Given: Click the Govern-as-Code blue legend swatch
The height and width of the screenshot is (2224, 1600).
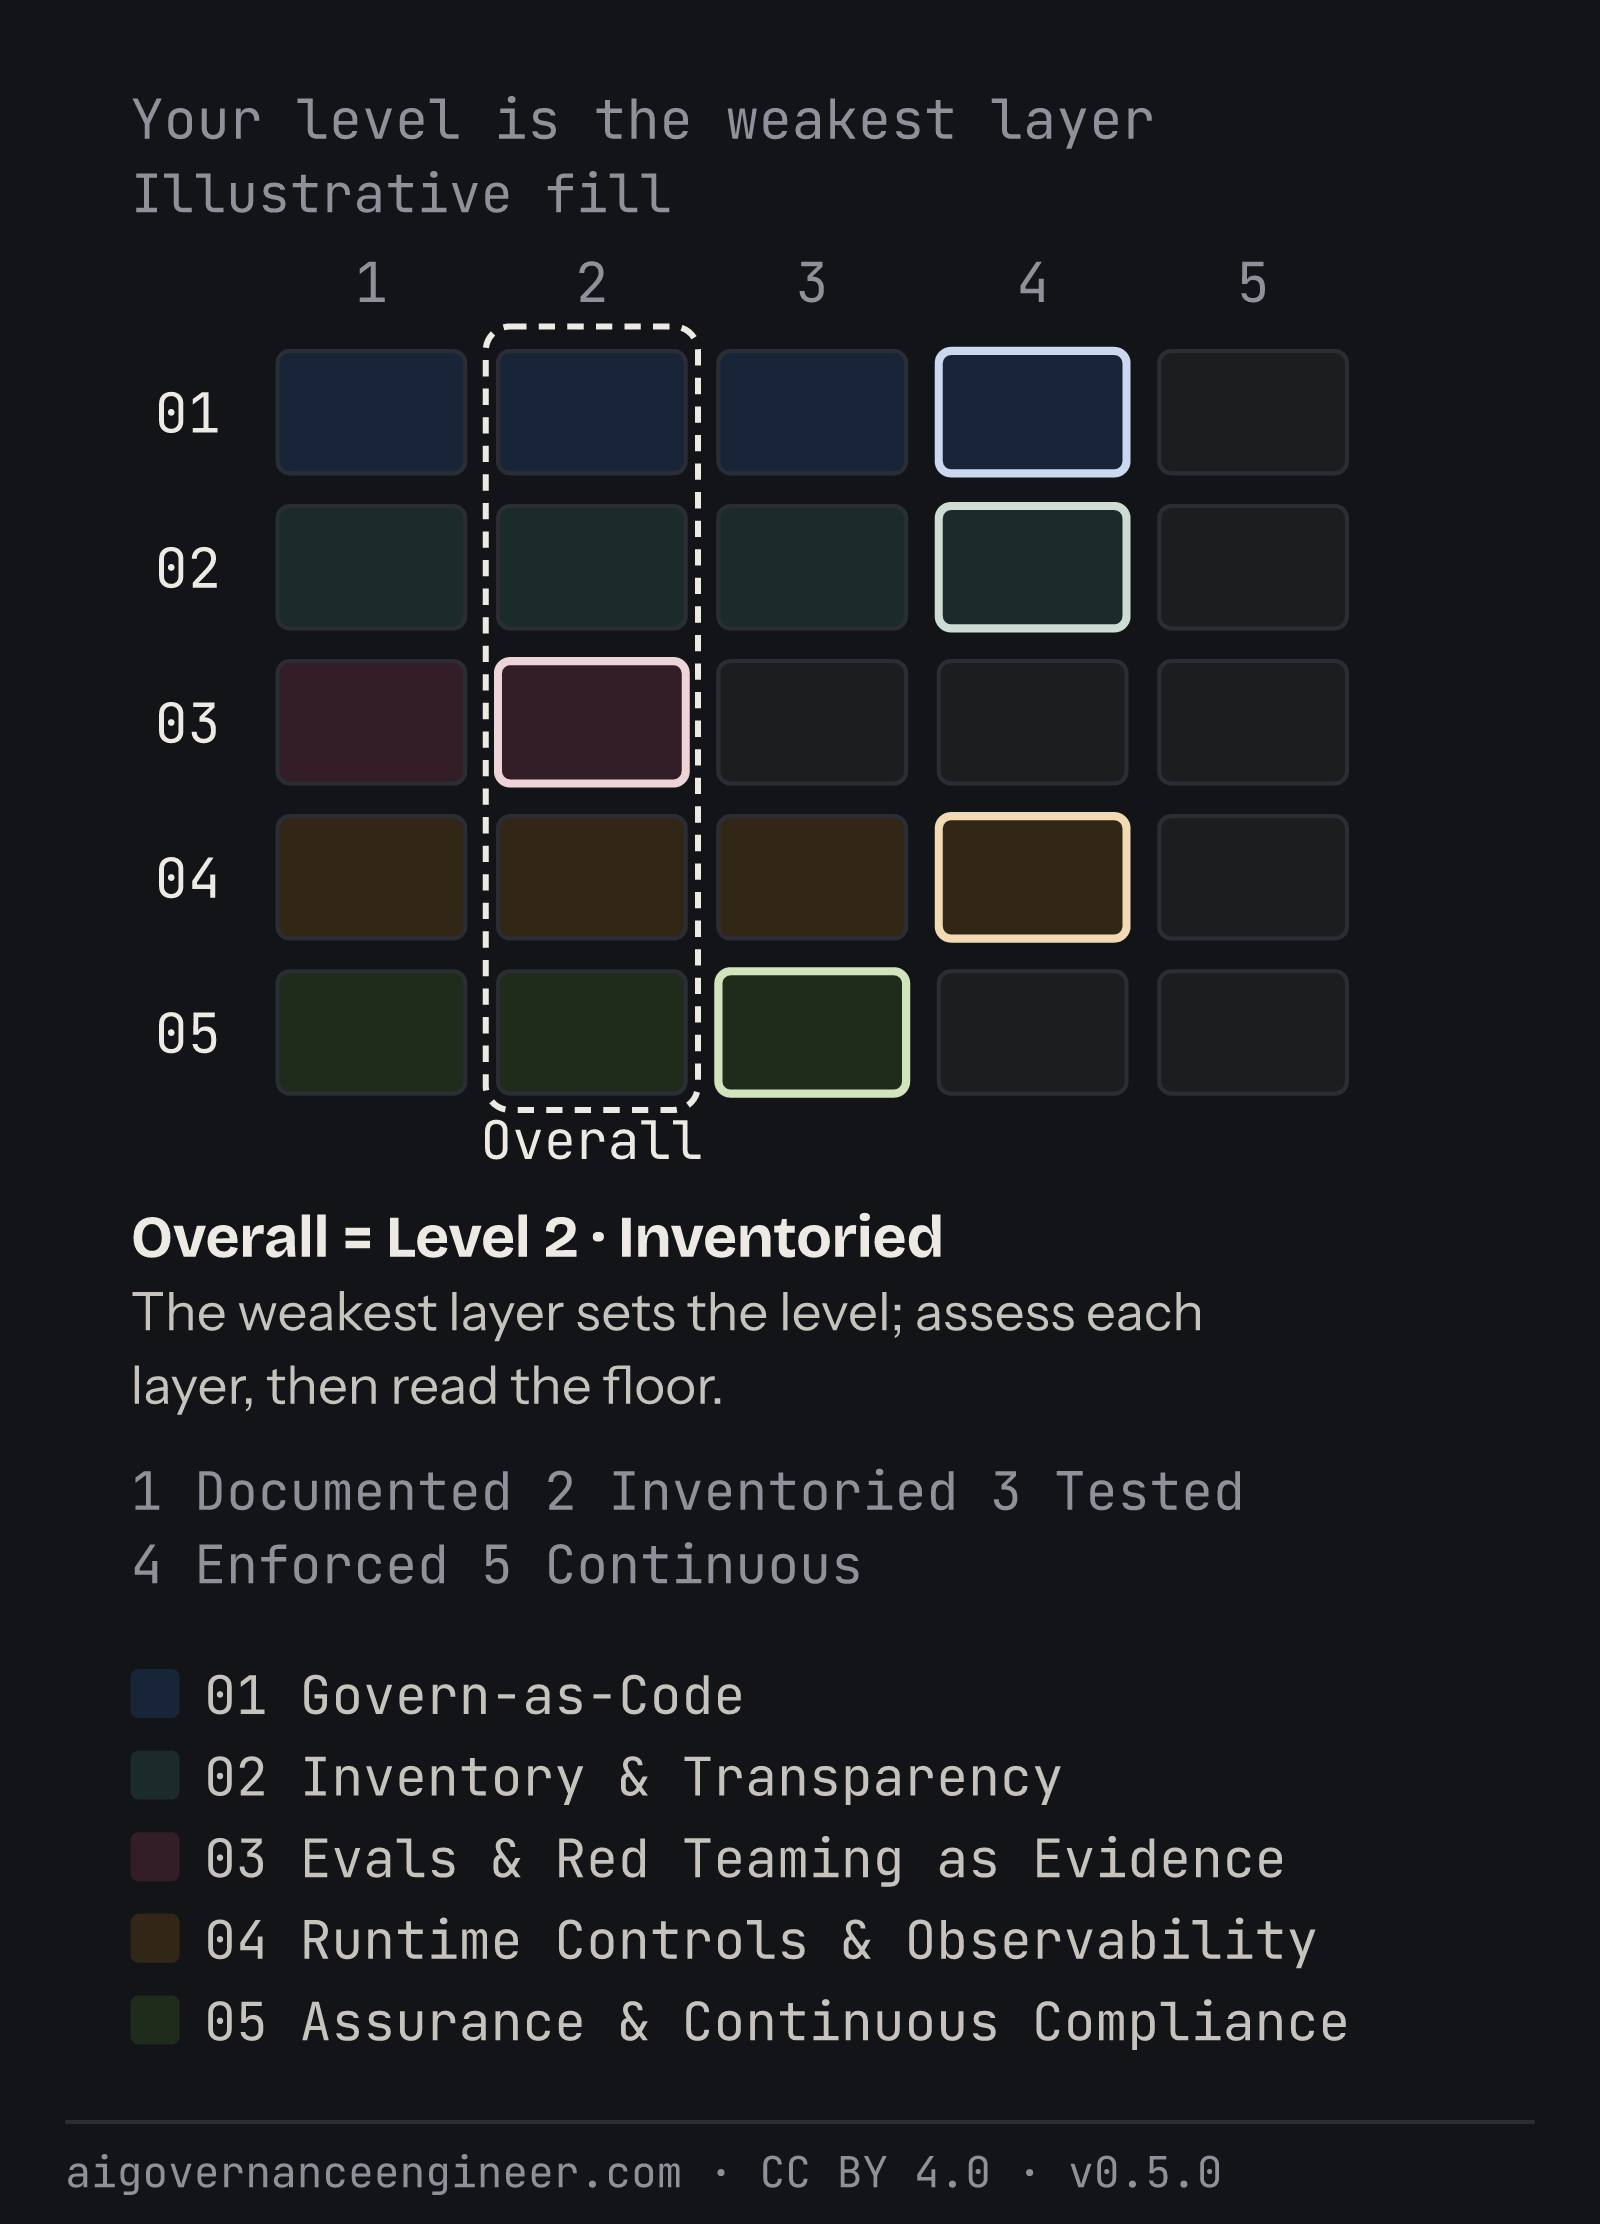Looking at the screenshot, I should [x=155, y=1693].
